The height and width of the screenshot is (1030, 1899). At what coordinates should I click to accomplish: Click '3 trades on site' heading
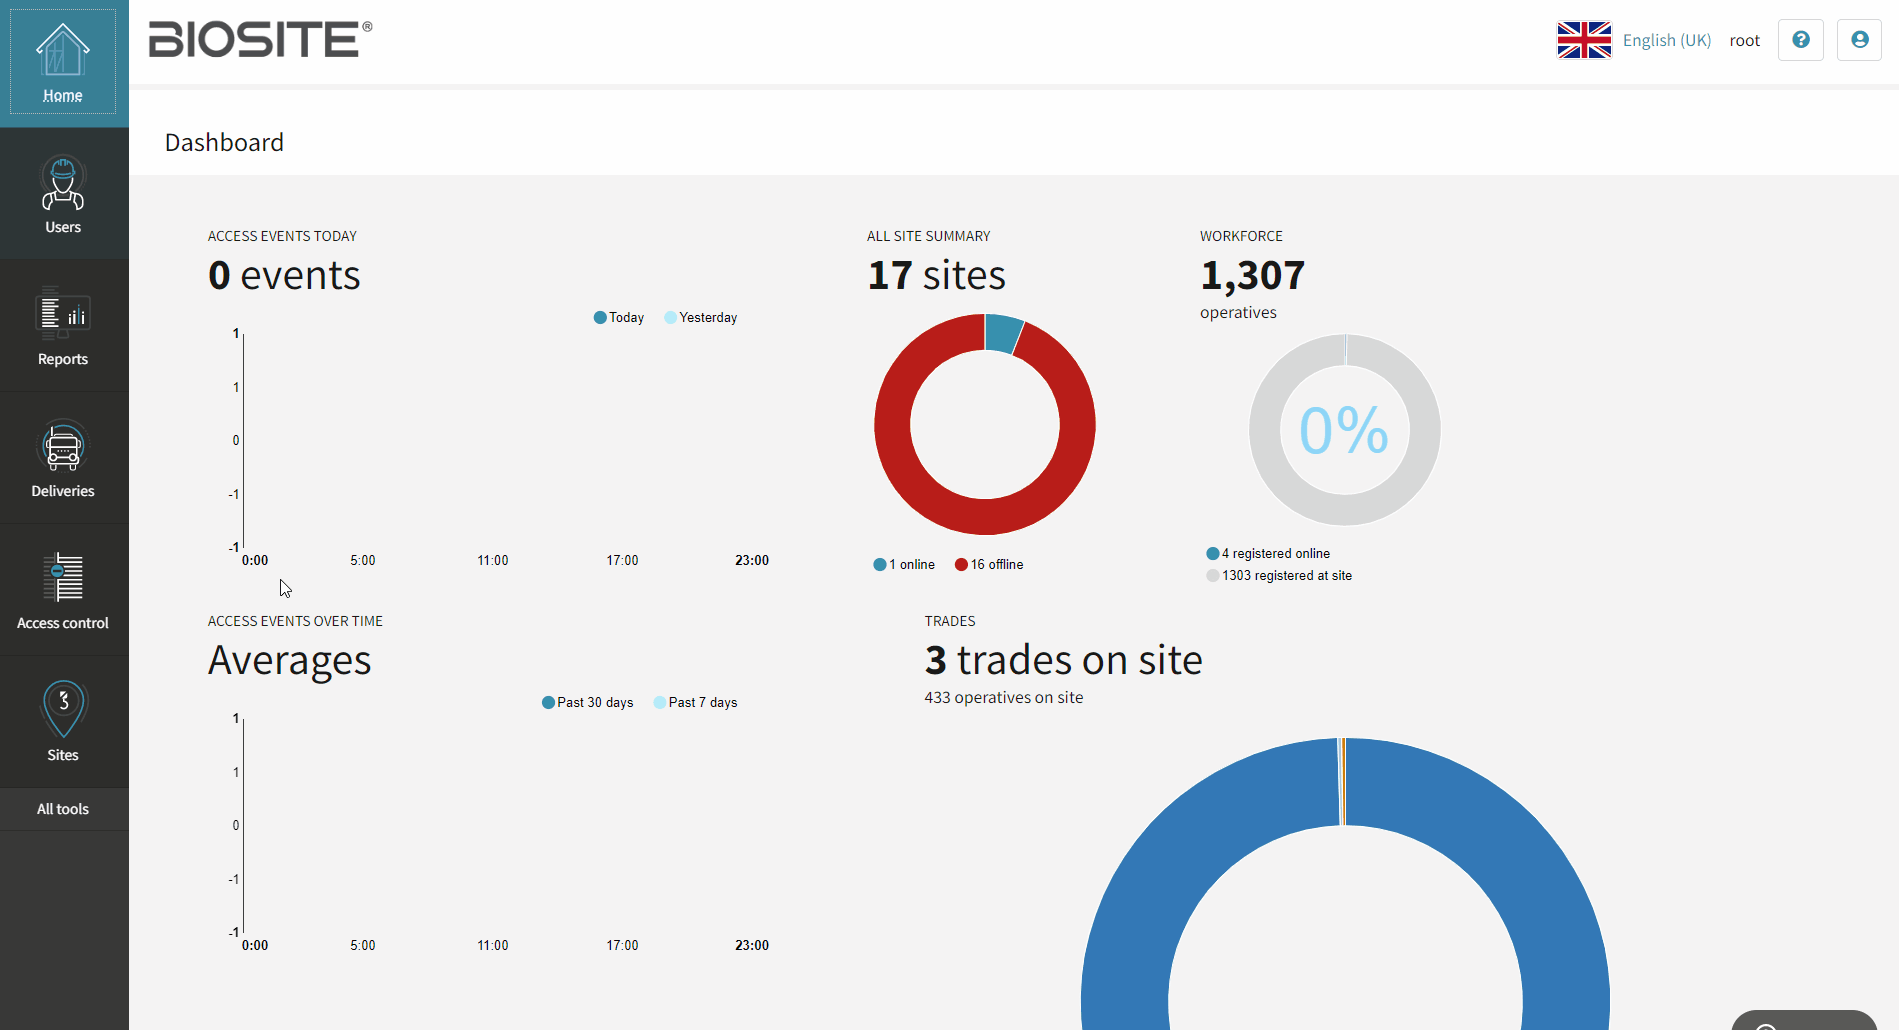point(1063,660)
